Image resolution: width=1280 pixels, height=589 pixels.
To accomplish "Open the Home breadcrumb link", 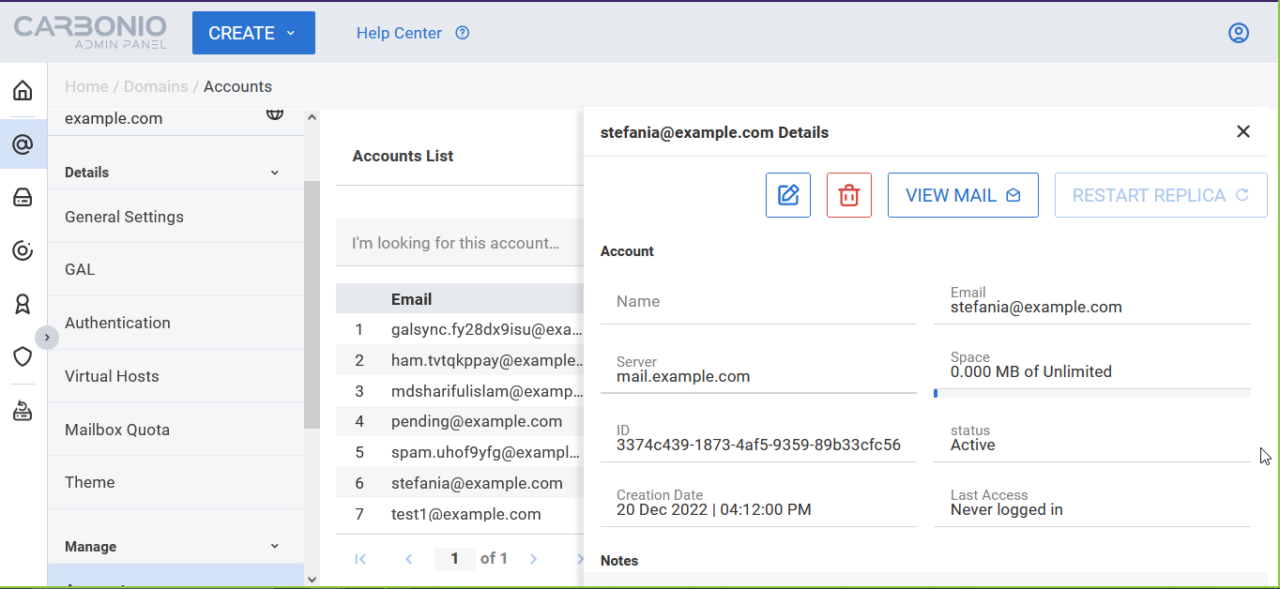I will [x=86, y=86].
